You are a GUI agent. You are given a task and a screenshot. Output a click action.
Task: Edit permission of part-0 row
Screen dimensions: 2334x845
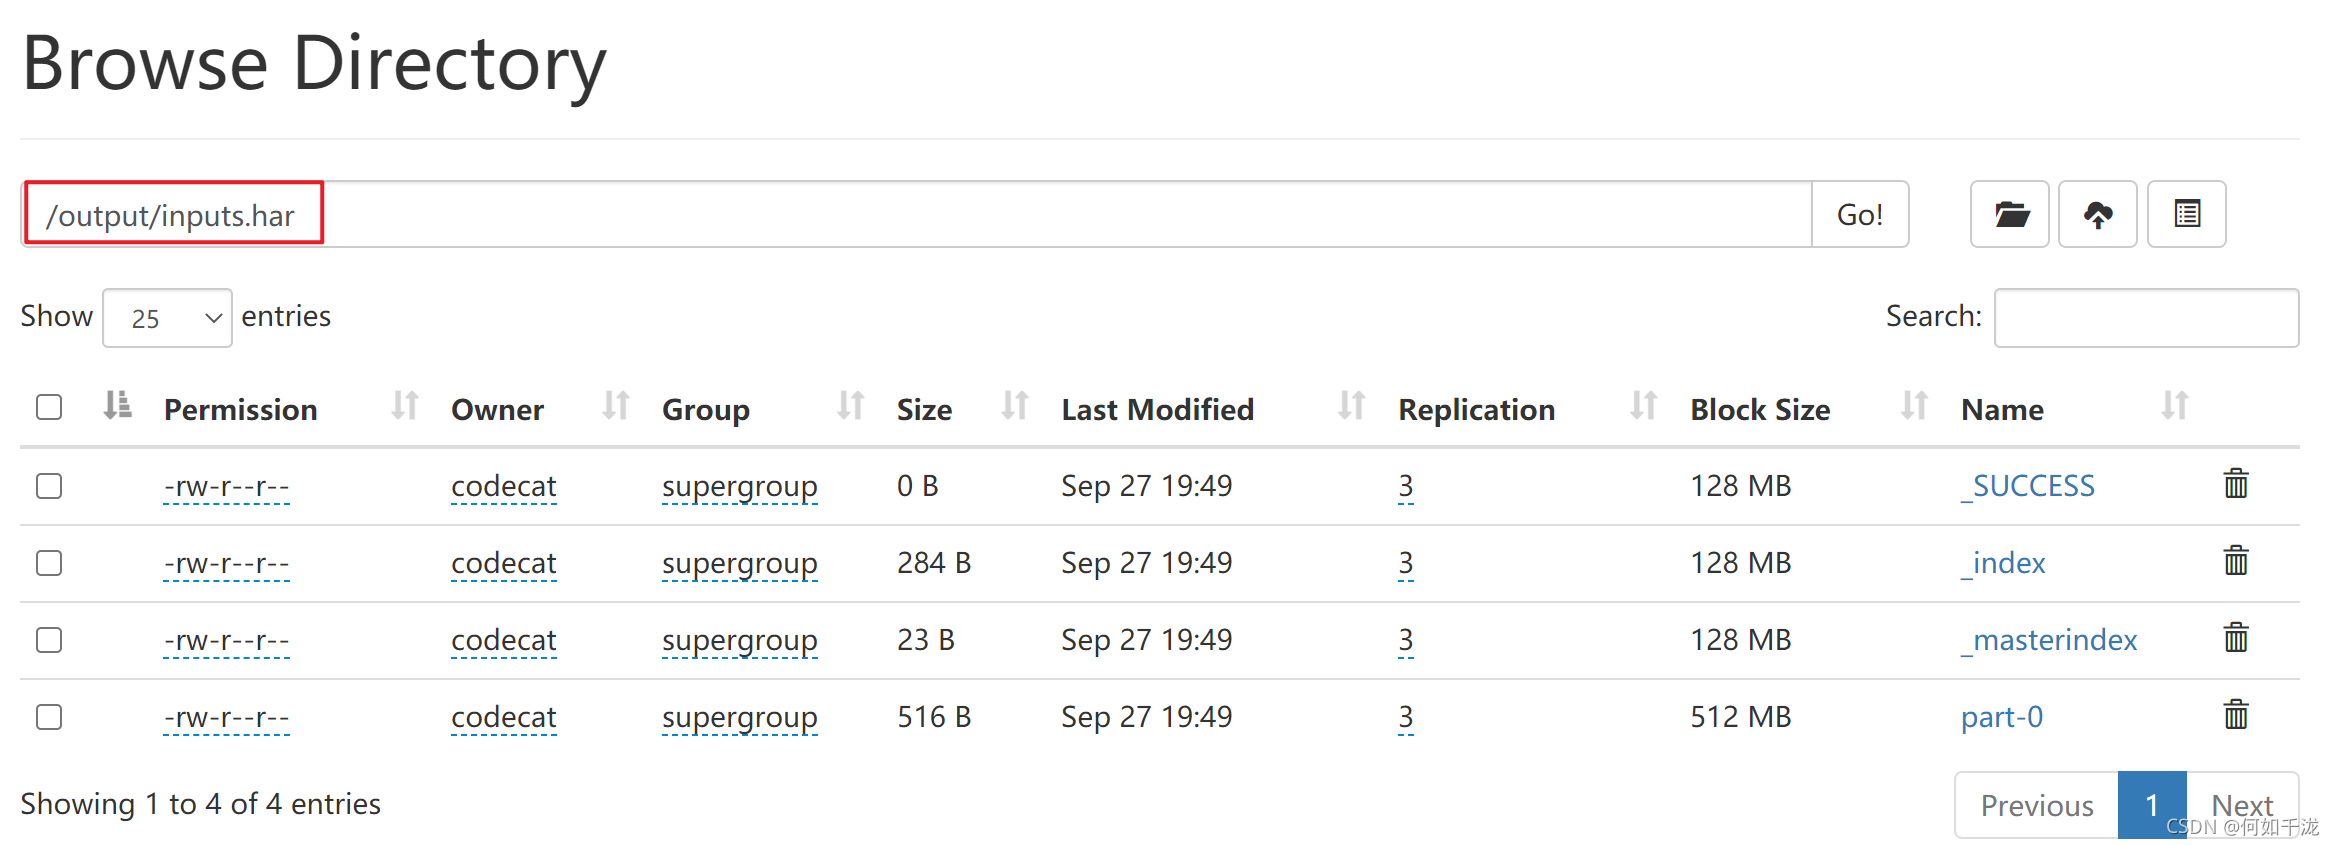226,717
